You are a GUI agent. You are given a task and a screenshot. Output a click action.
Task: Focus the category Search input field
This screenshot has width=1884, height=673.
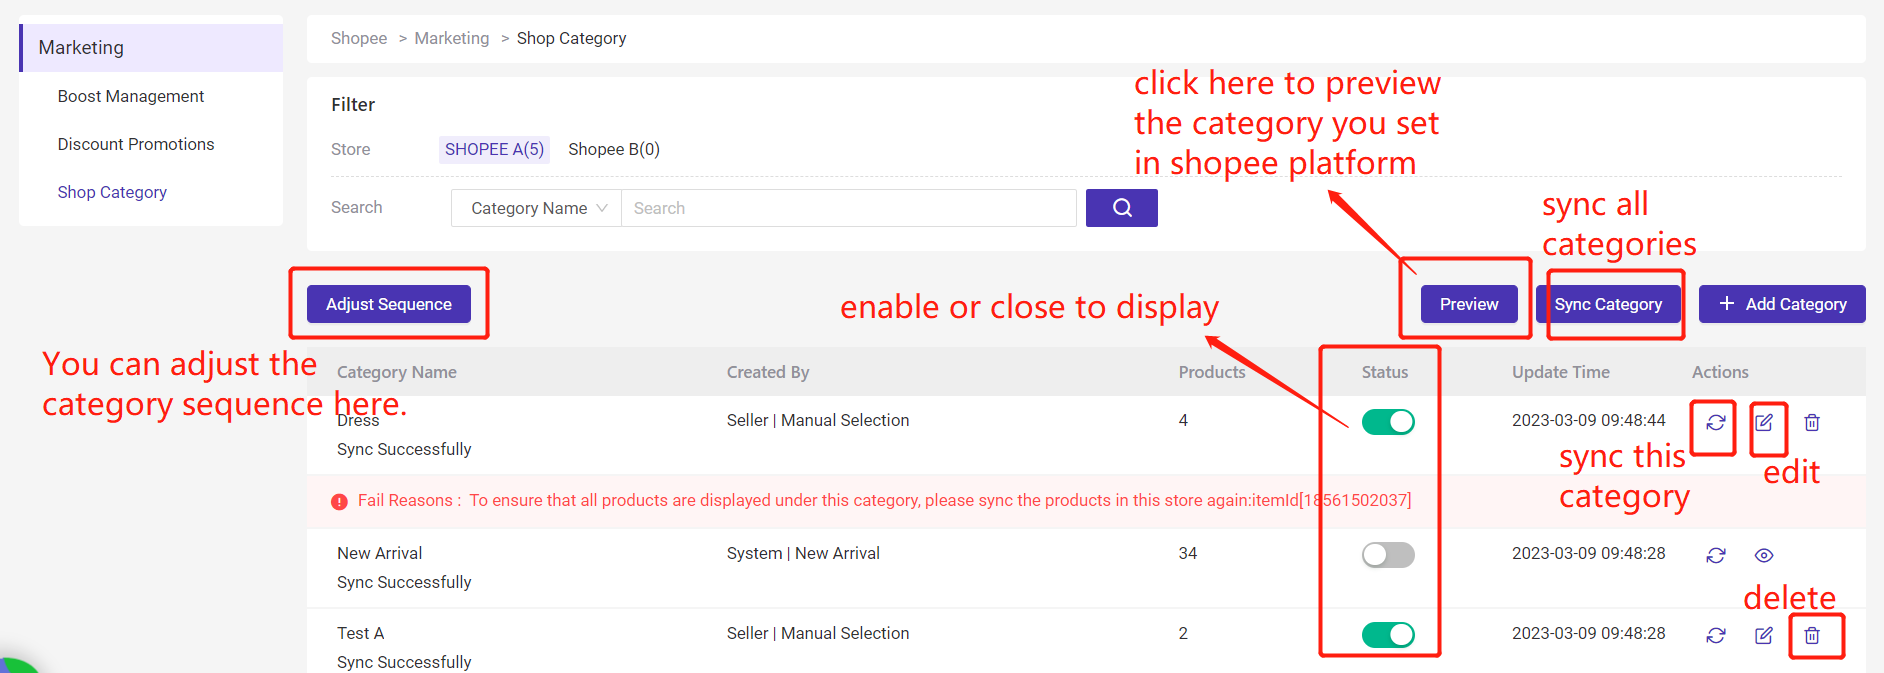tap(848, 208)
